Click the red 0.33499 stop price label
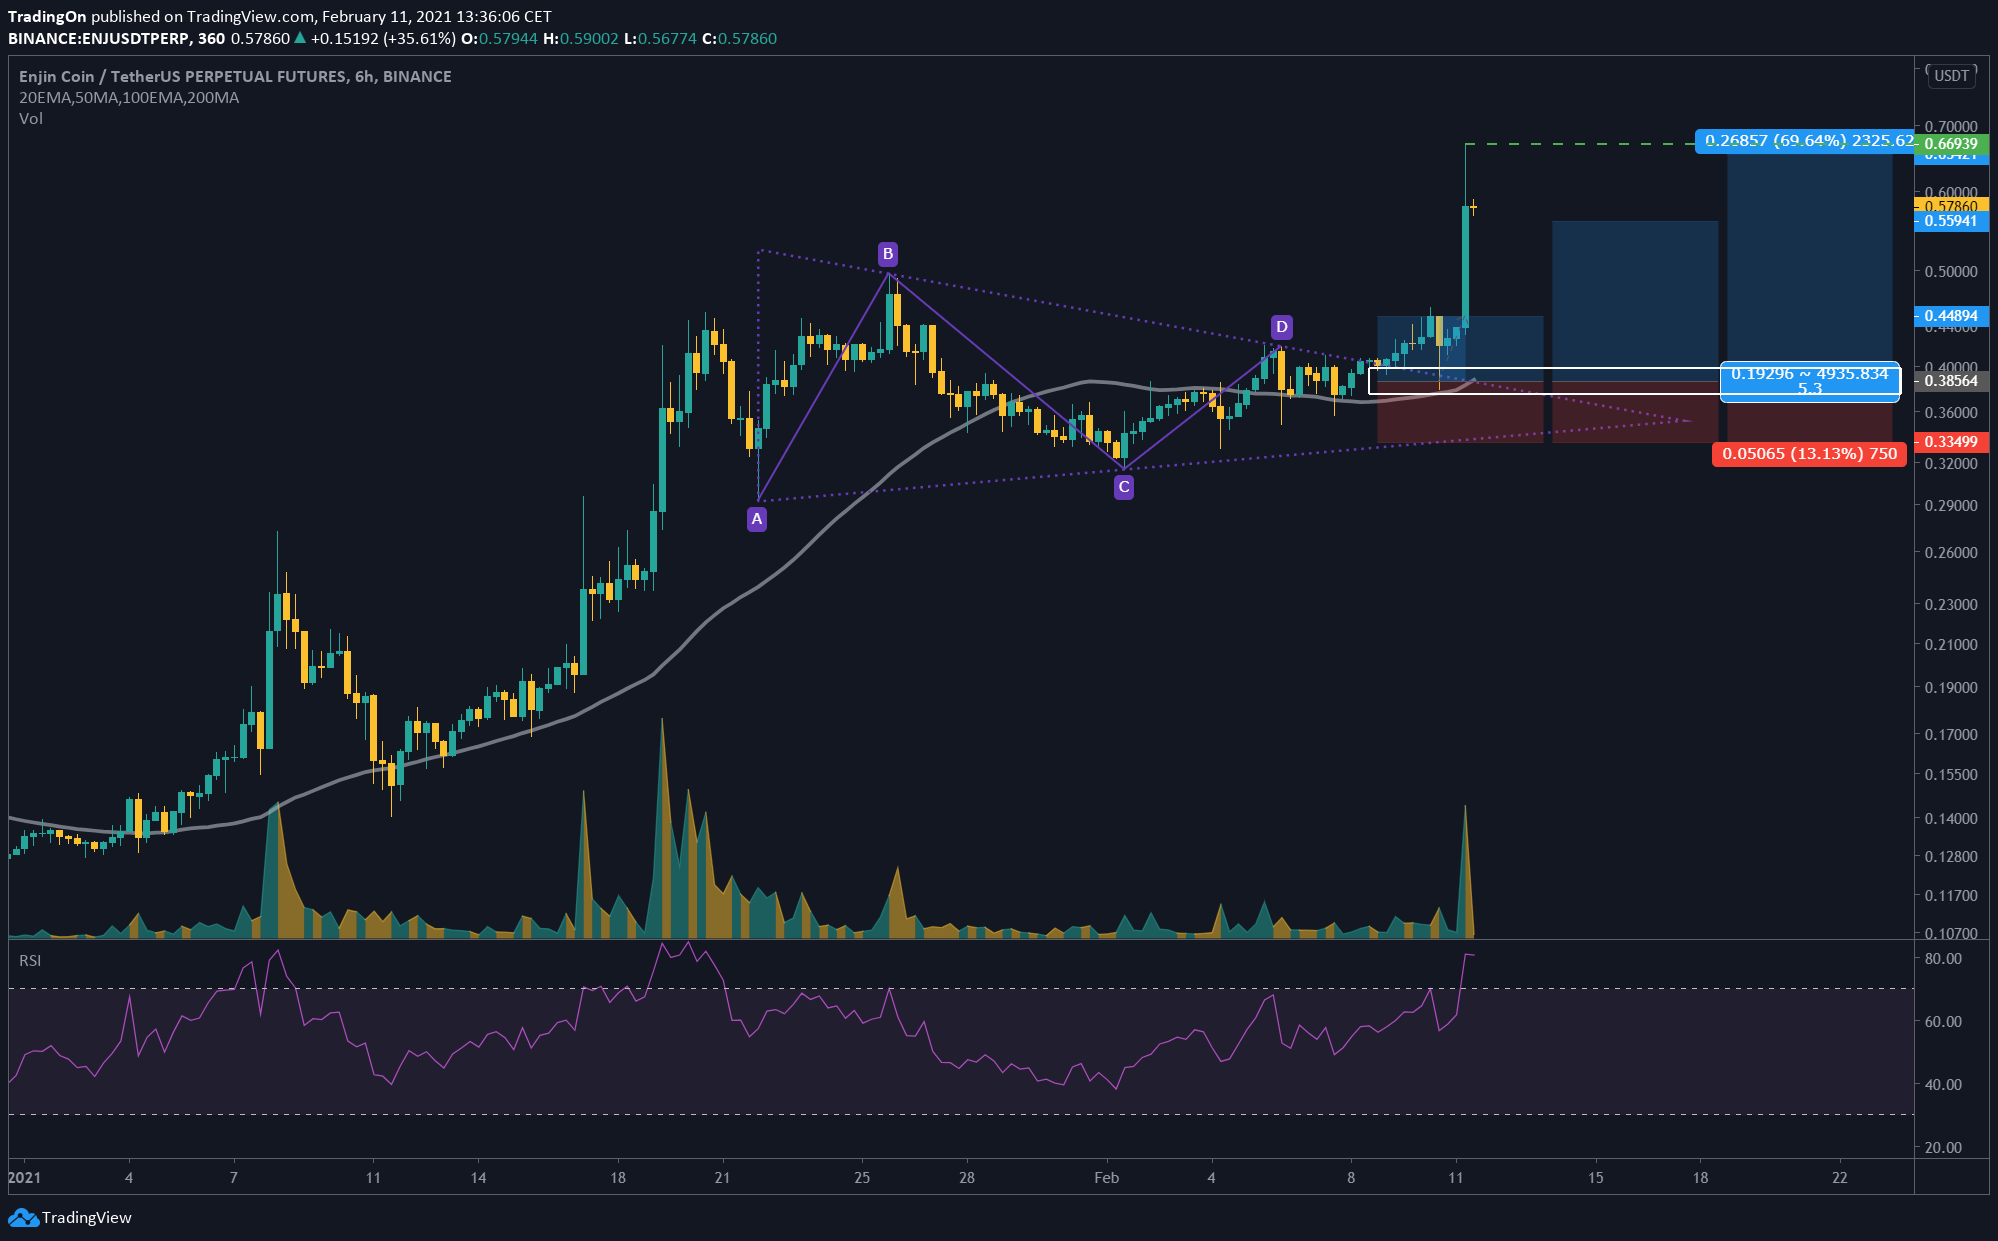The width and height of the screenshot is (1998, 1241). click(1951, 442)
